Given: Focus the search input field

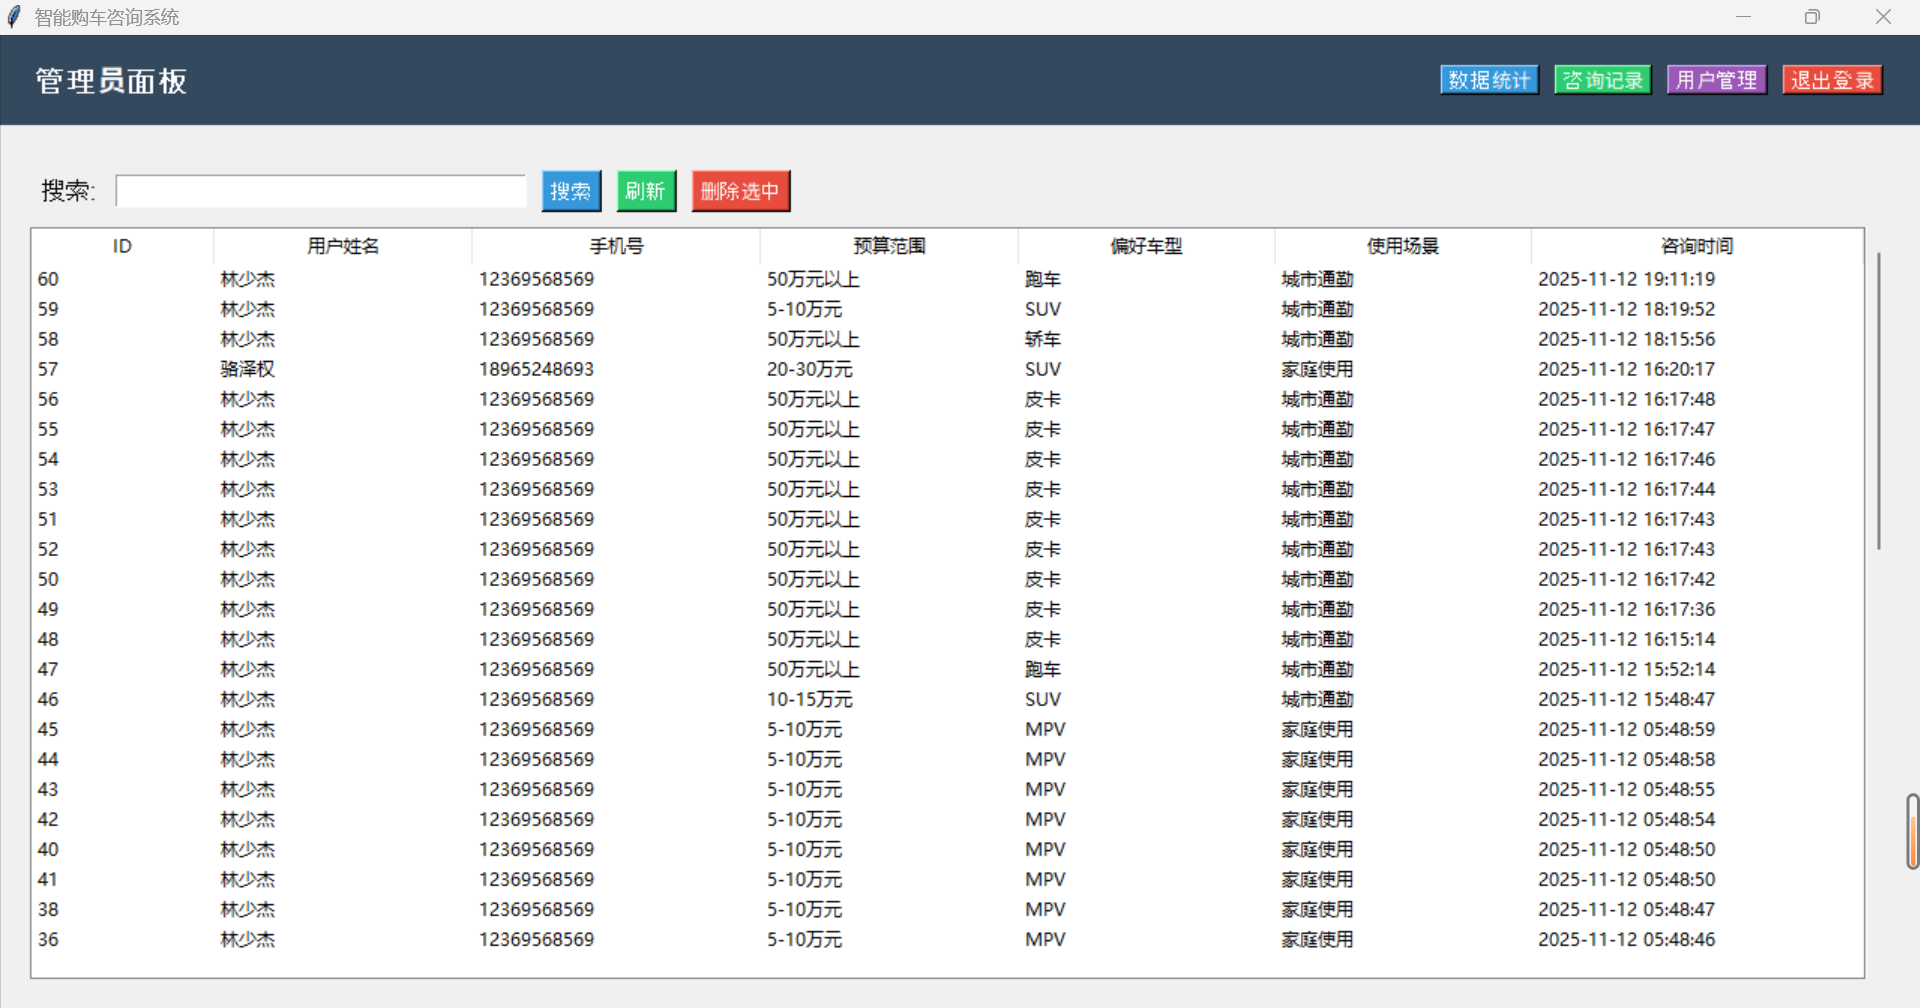Looking at the screenshot, I should pyautogui.click(x=321, y=191).
